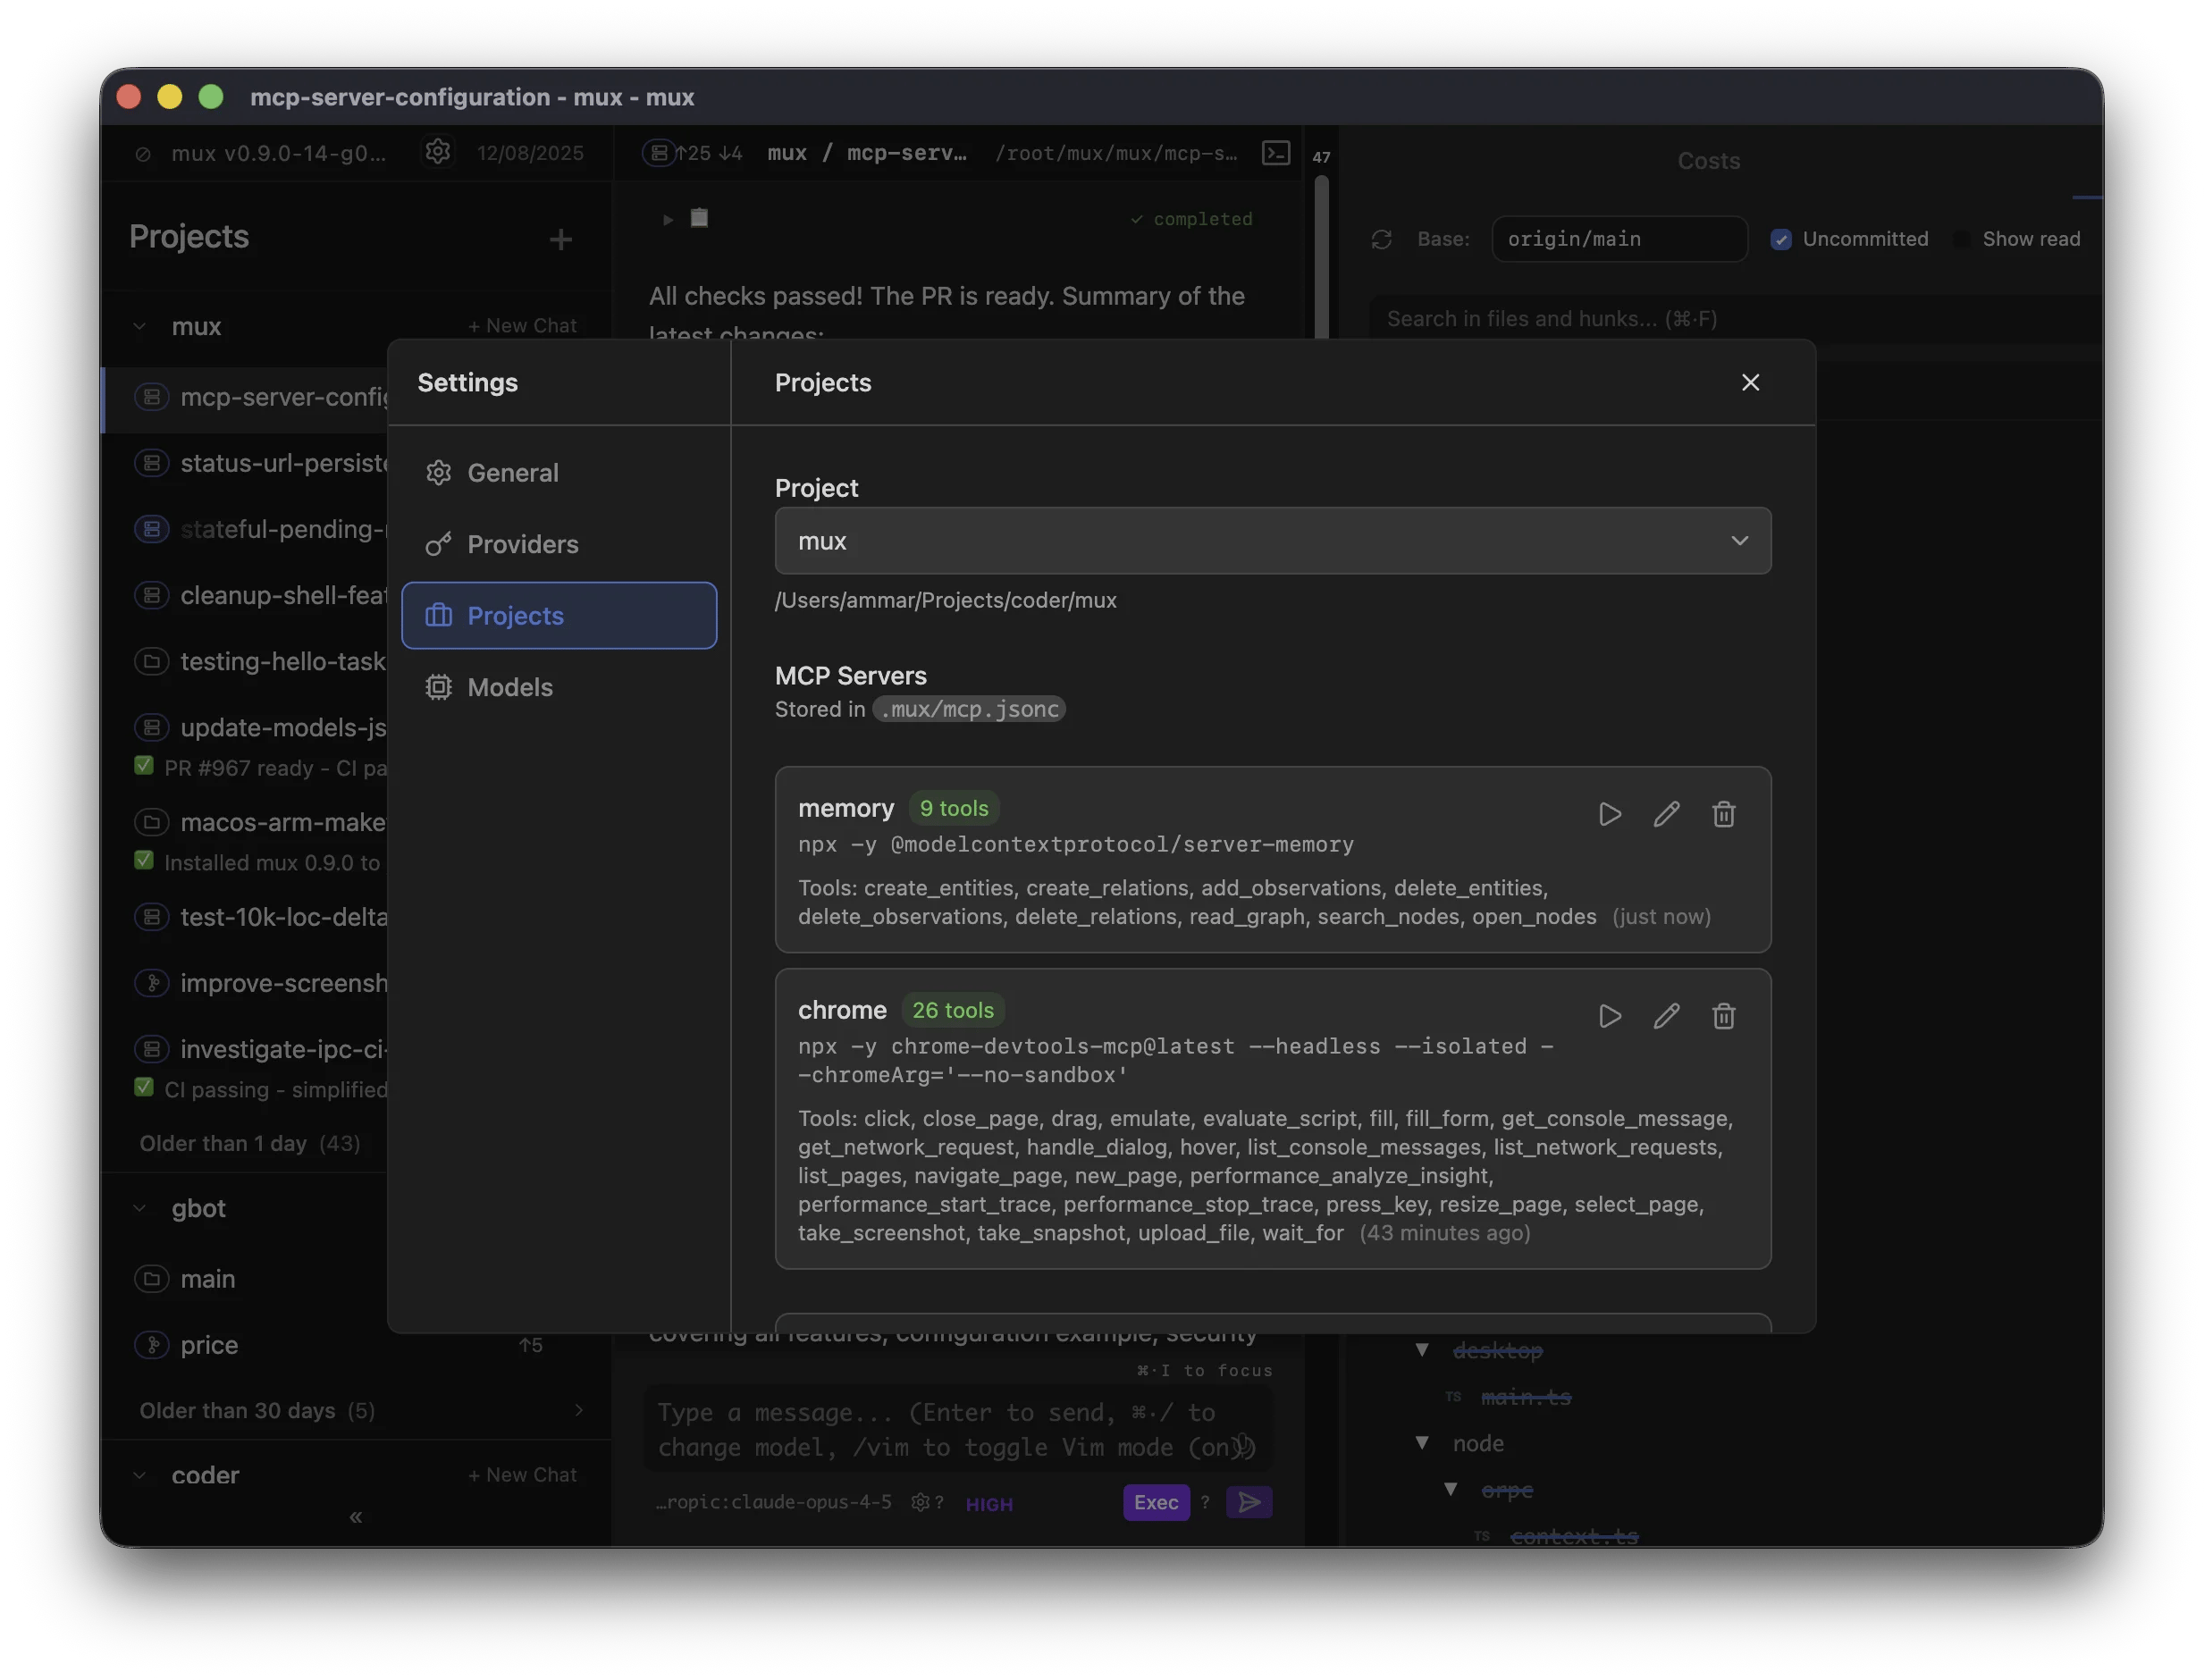The height and width of the screenshot is (1680, 2204).
Task: Edit the memory MCP server
Action: pyautogui.click(x=1666, y=814)
